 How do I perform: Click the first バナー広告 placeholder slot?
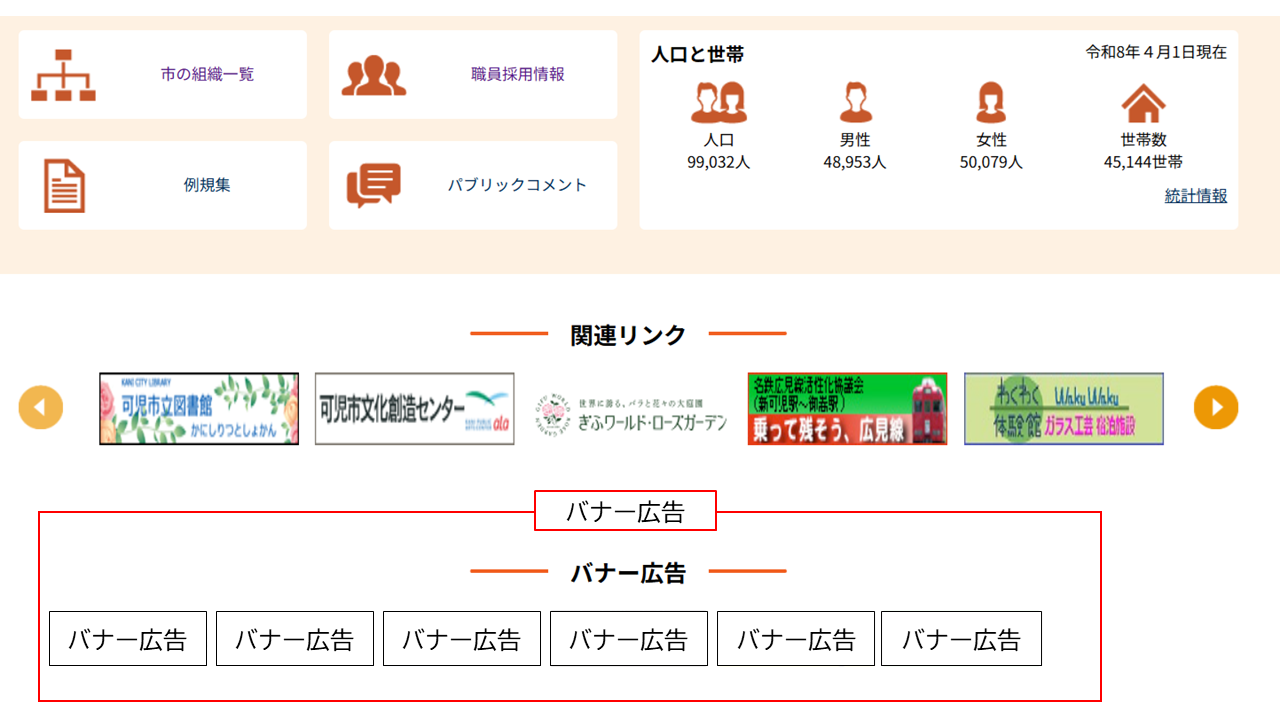127,638
